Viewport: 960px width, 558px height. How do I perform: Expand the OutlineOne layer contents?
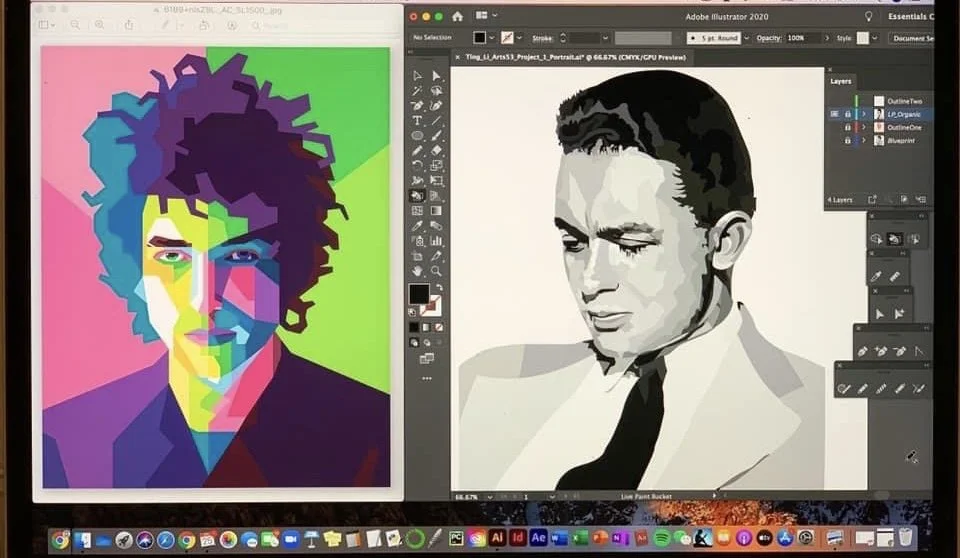click(x=864, y=127)
